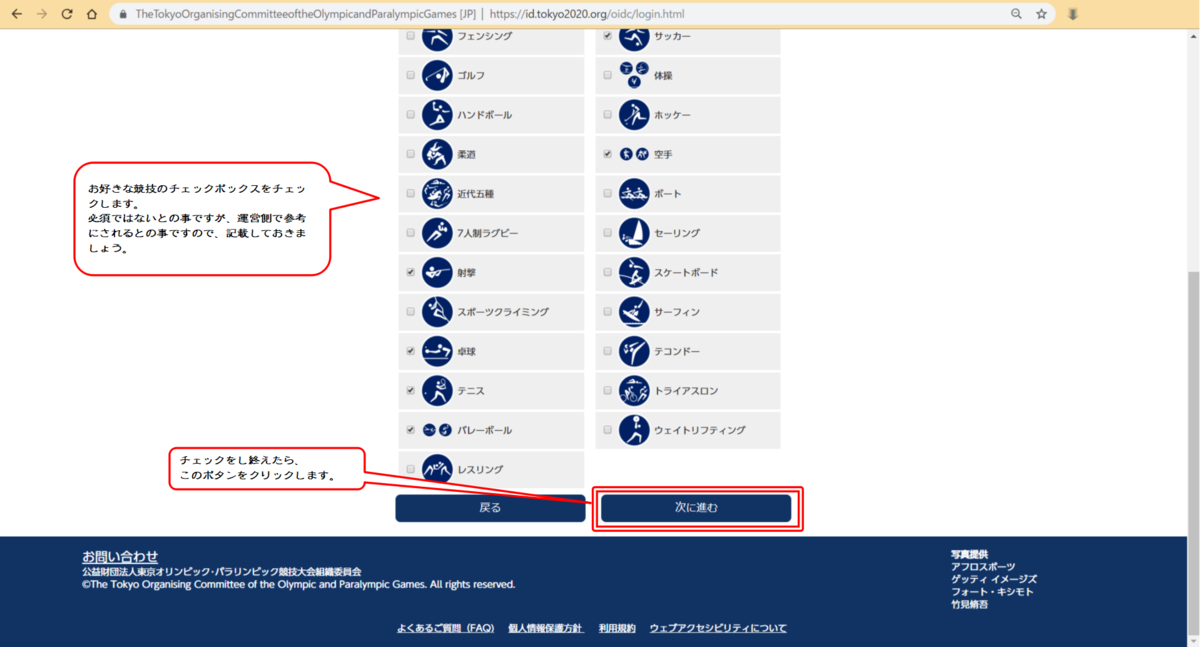Viewport: 1200px width, 647px height.
Task: Check the セーリング checkbox
Action: pyautogui.click(x=607, y=233)
